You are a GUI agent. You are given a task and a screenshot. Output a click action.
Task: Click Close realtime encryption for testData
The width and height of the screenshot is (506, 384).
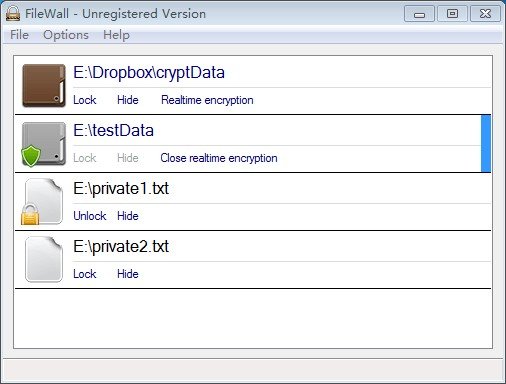pos(219,158)
